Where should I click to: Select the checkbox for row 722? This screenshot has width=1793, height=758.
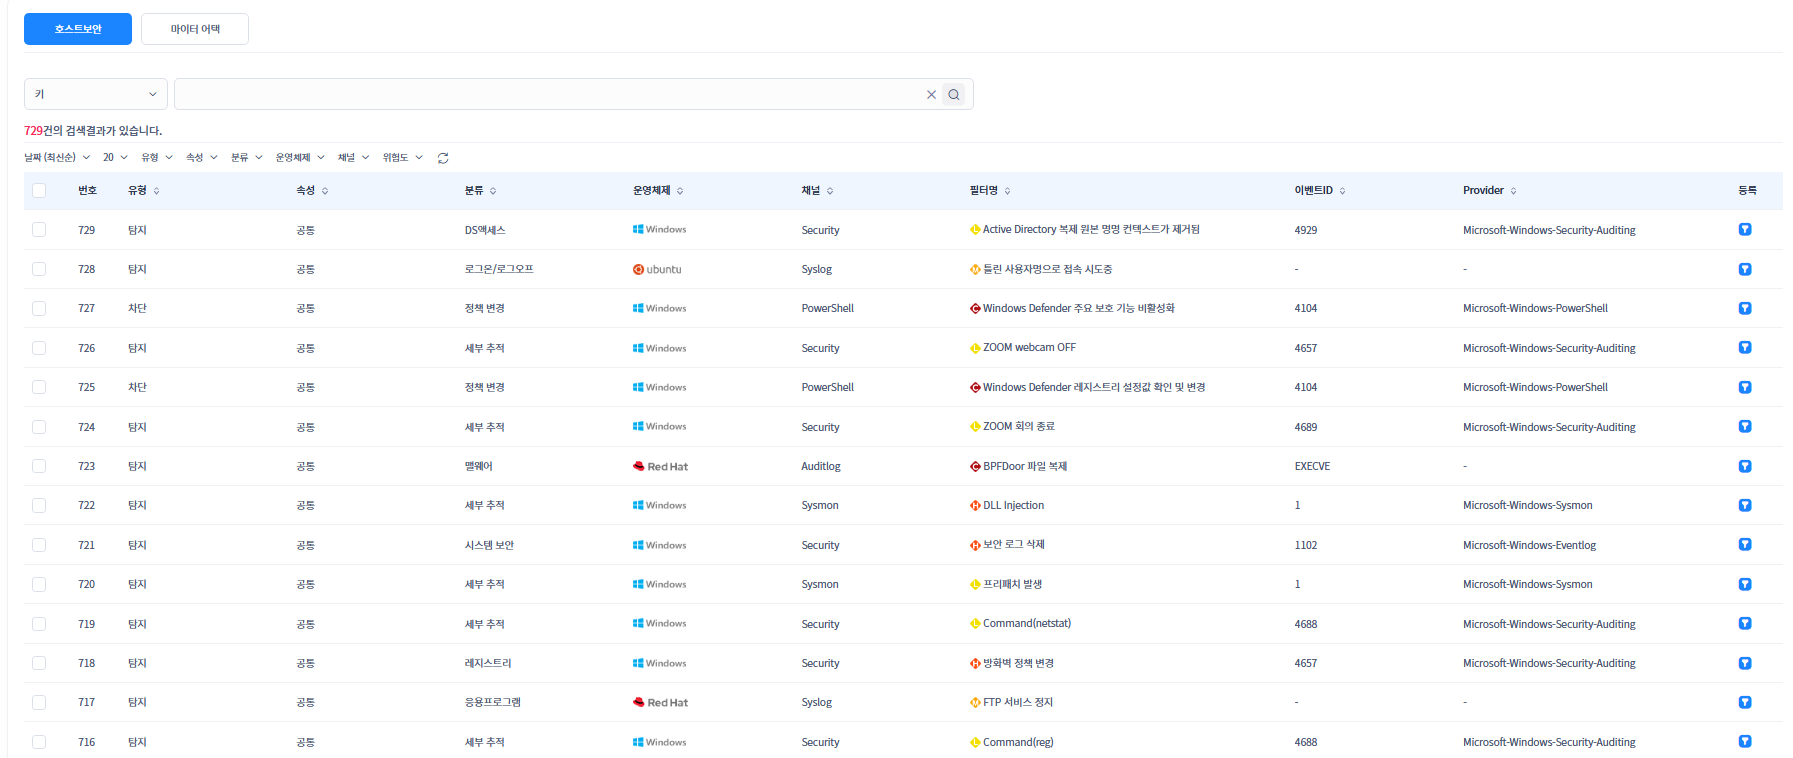[x=39, y=505]
